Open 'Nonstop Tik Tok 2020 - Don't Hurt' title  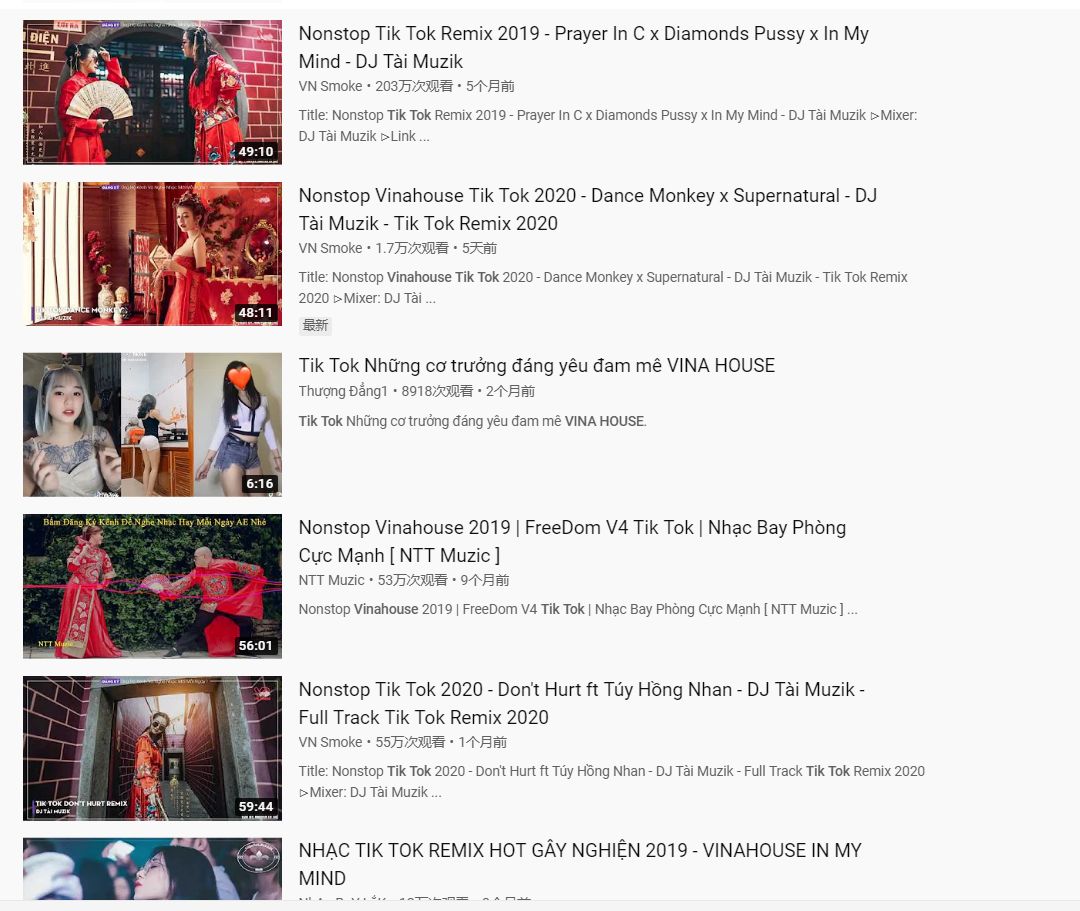(x=581, y=703)
